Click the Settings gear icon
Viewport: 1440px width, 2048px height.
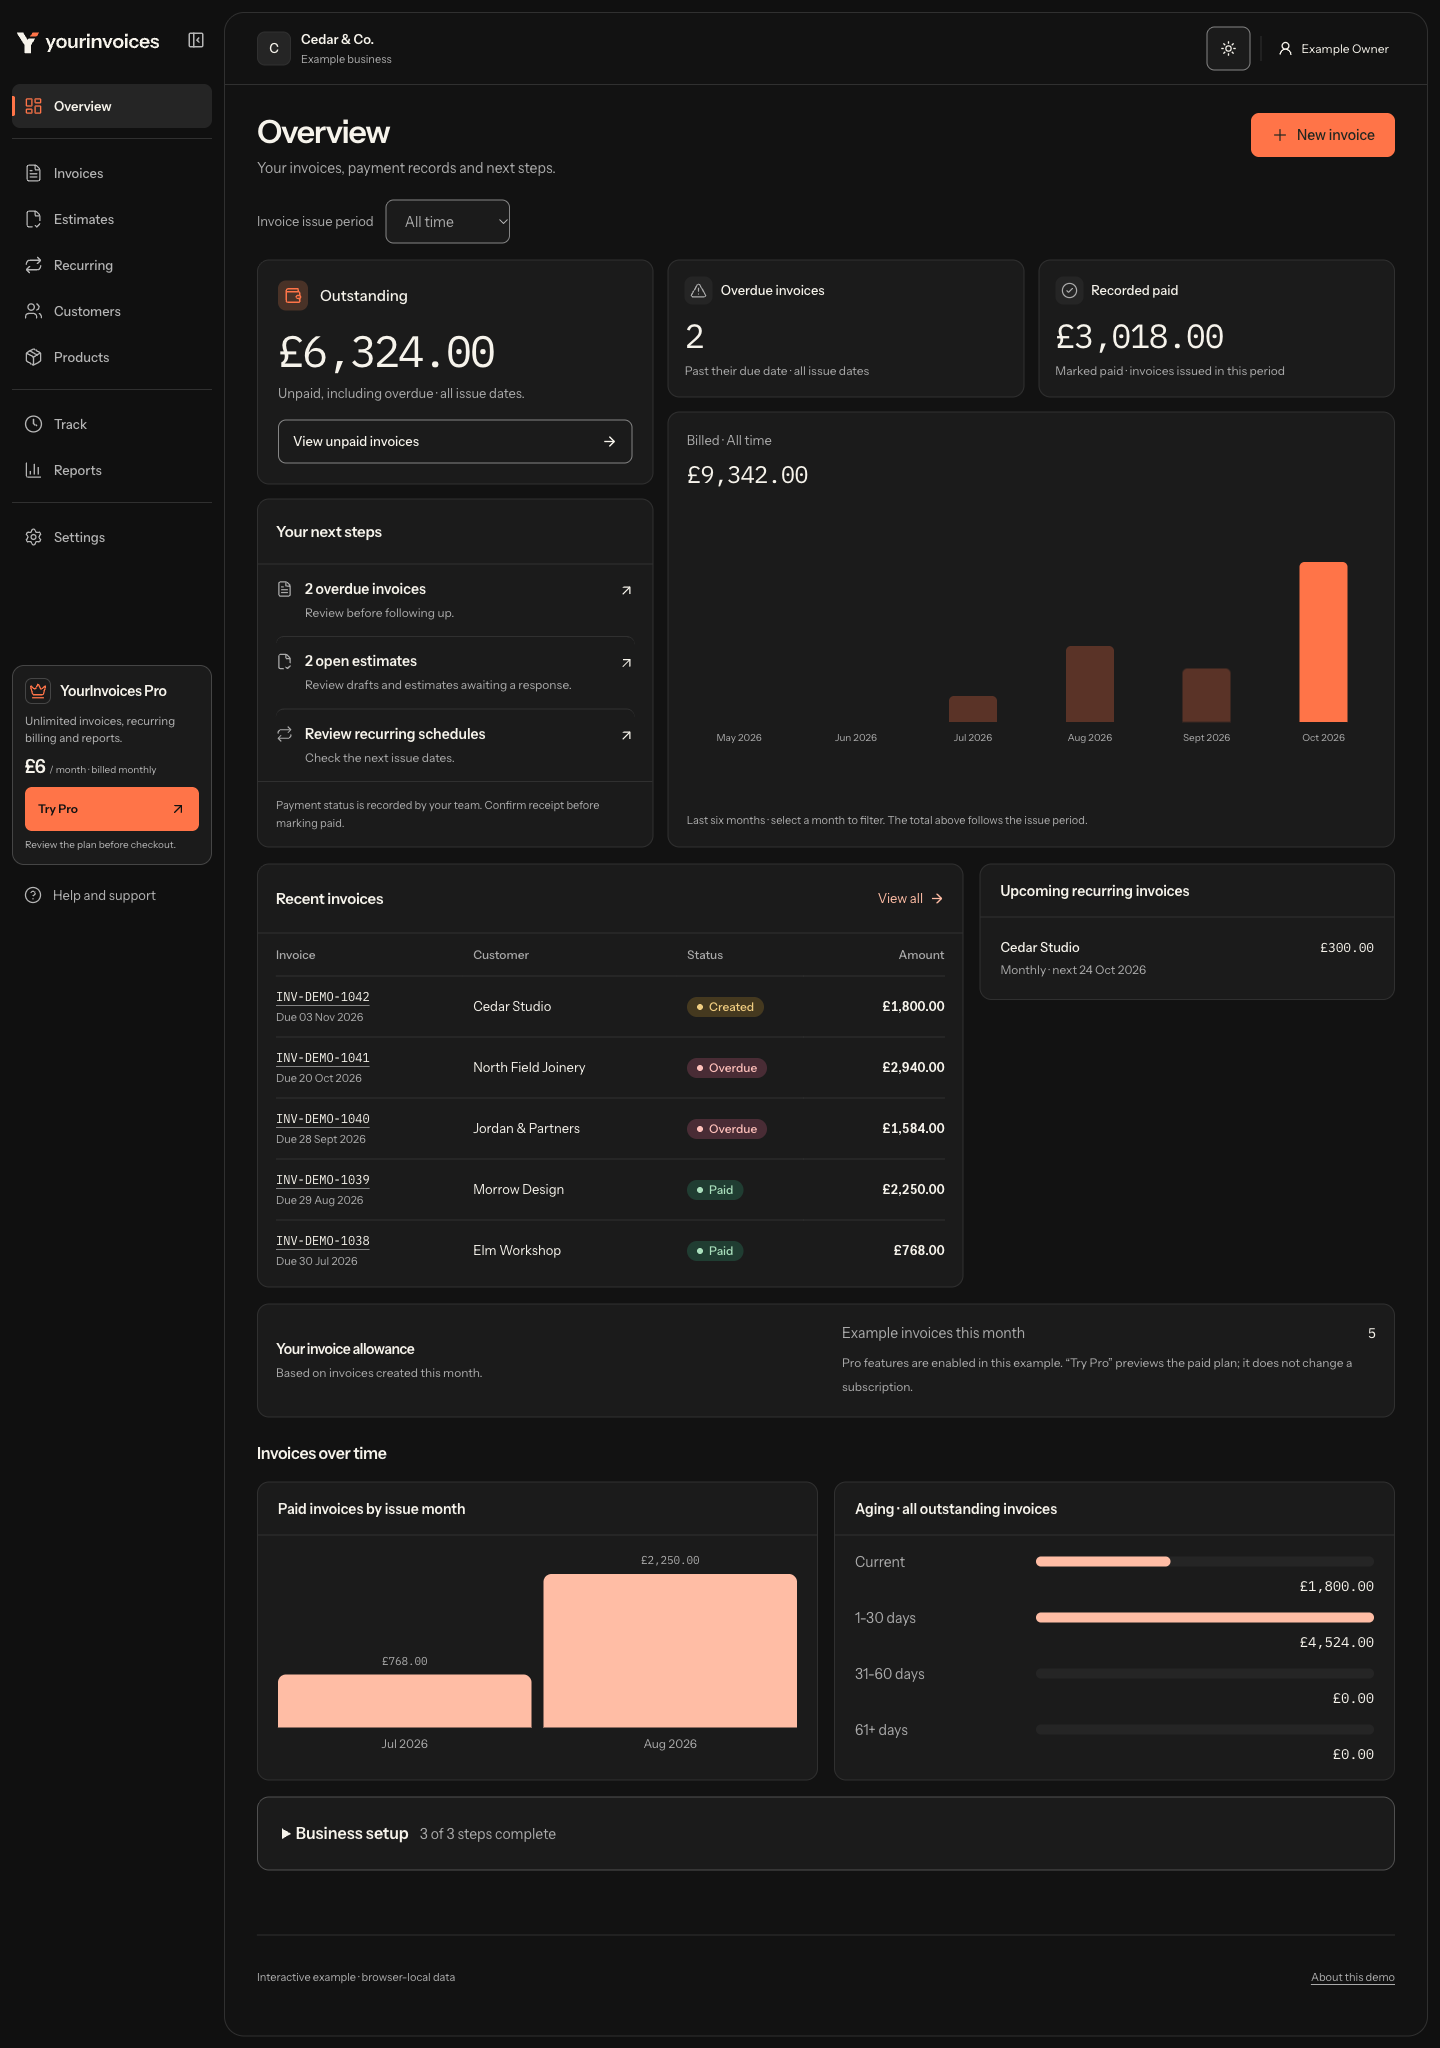[x=34, y=537]
